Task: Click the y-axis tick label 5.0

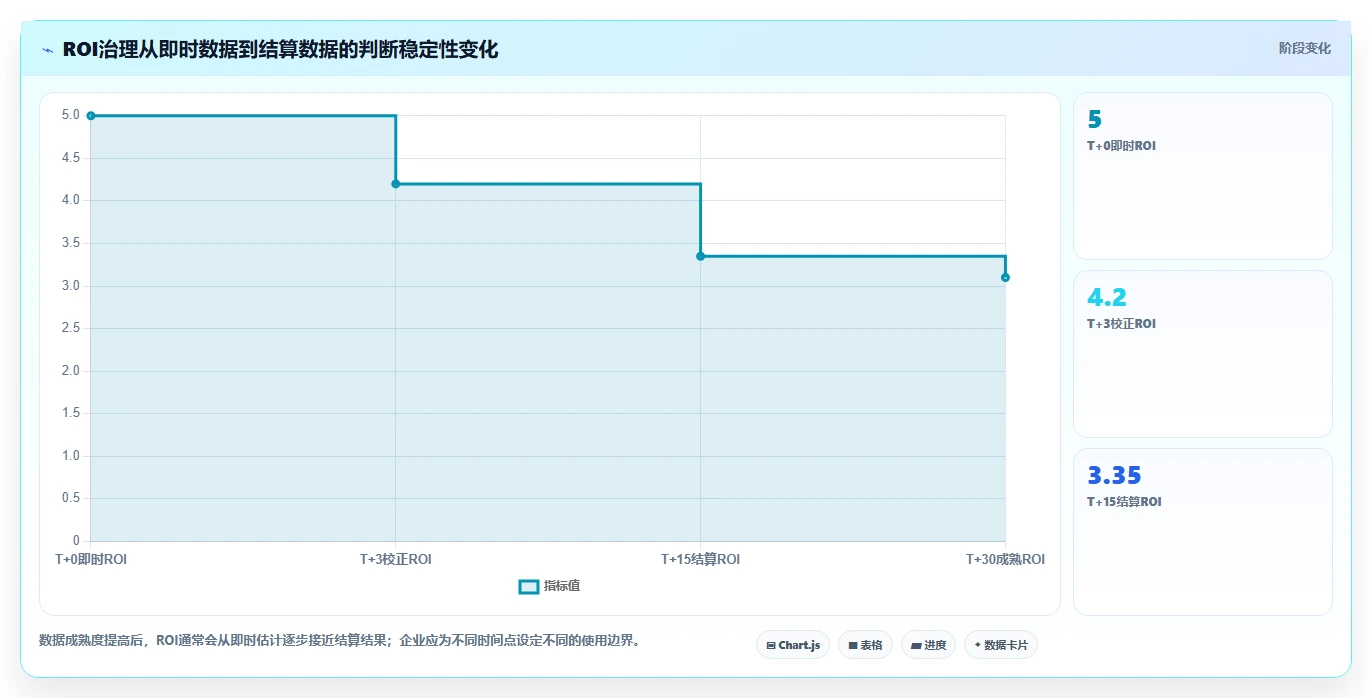Action: tap(71, 115)
